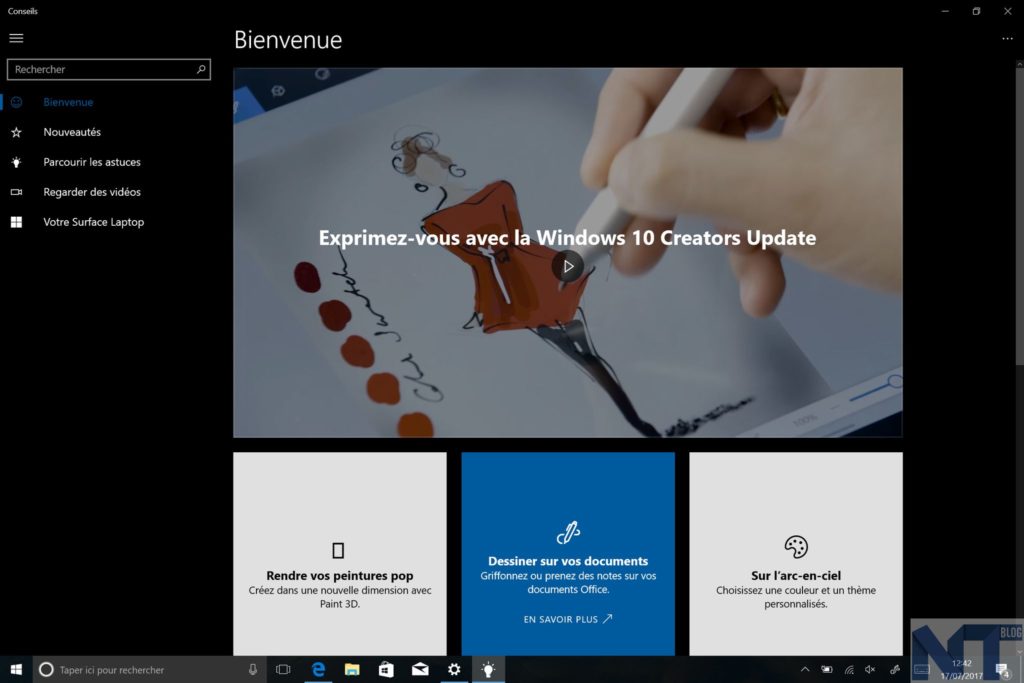Open Windows Ink Workspace pen icon
This screenshot has width=1024, height=683.
pyautogui.click(x=895, y=669)
